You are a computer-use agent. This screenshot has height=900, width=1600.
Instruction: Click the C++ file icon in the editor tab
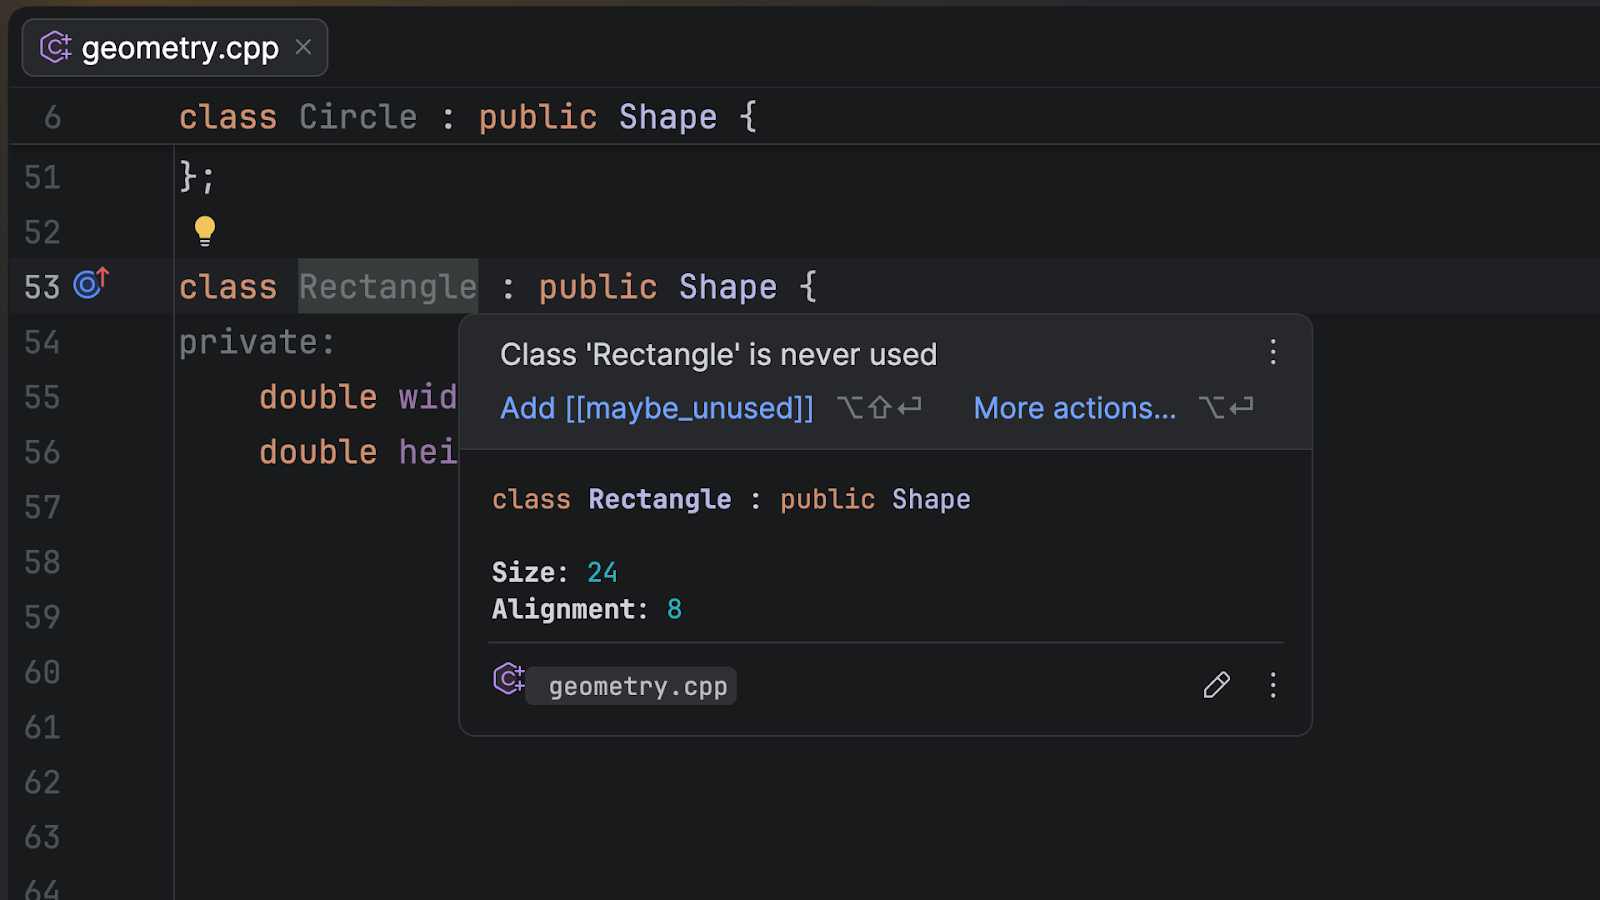coord(55,47)
